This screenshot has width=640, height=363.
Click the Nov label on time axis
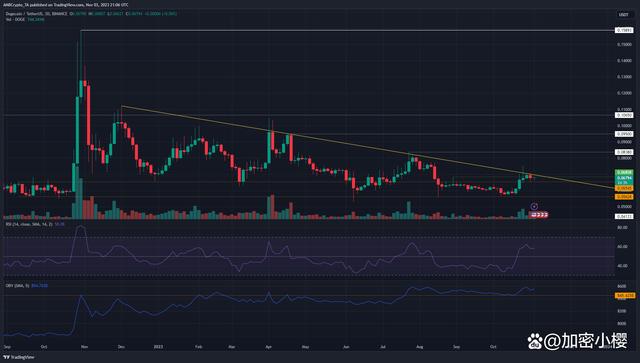pyautogui.click(x=84, y=347)
